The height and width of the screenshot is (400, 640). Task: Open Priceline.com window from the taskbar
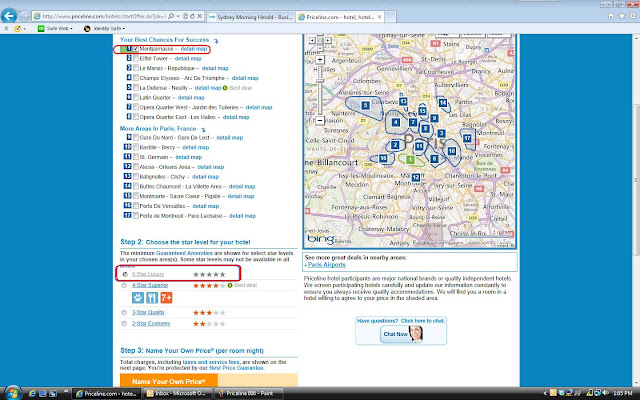click(106, 394)
